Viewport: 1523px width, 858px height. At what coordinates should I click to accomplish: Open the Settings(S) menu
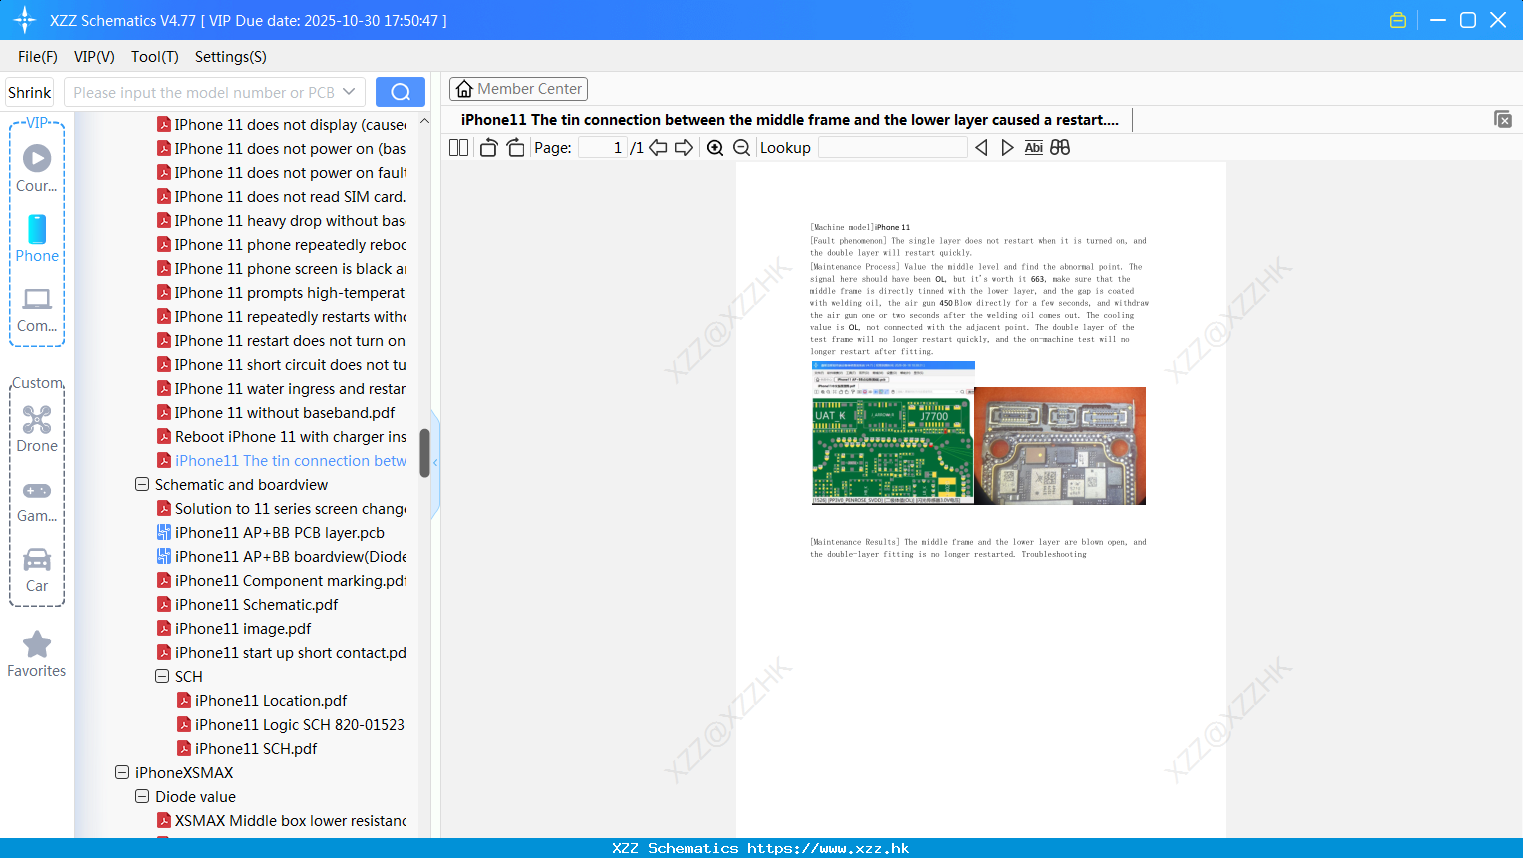[231, 57]
